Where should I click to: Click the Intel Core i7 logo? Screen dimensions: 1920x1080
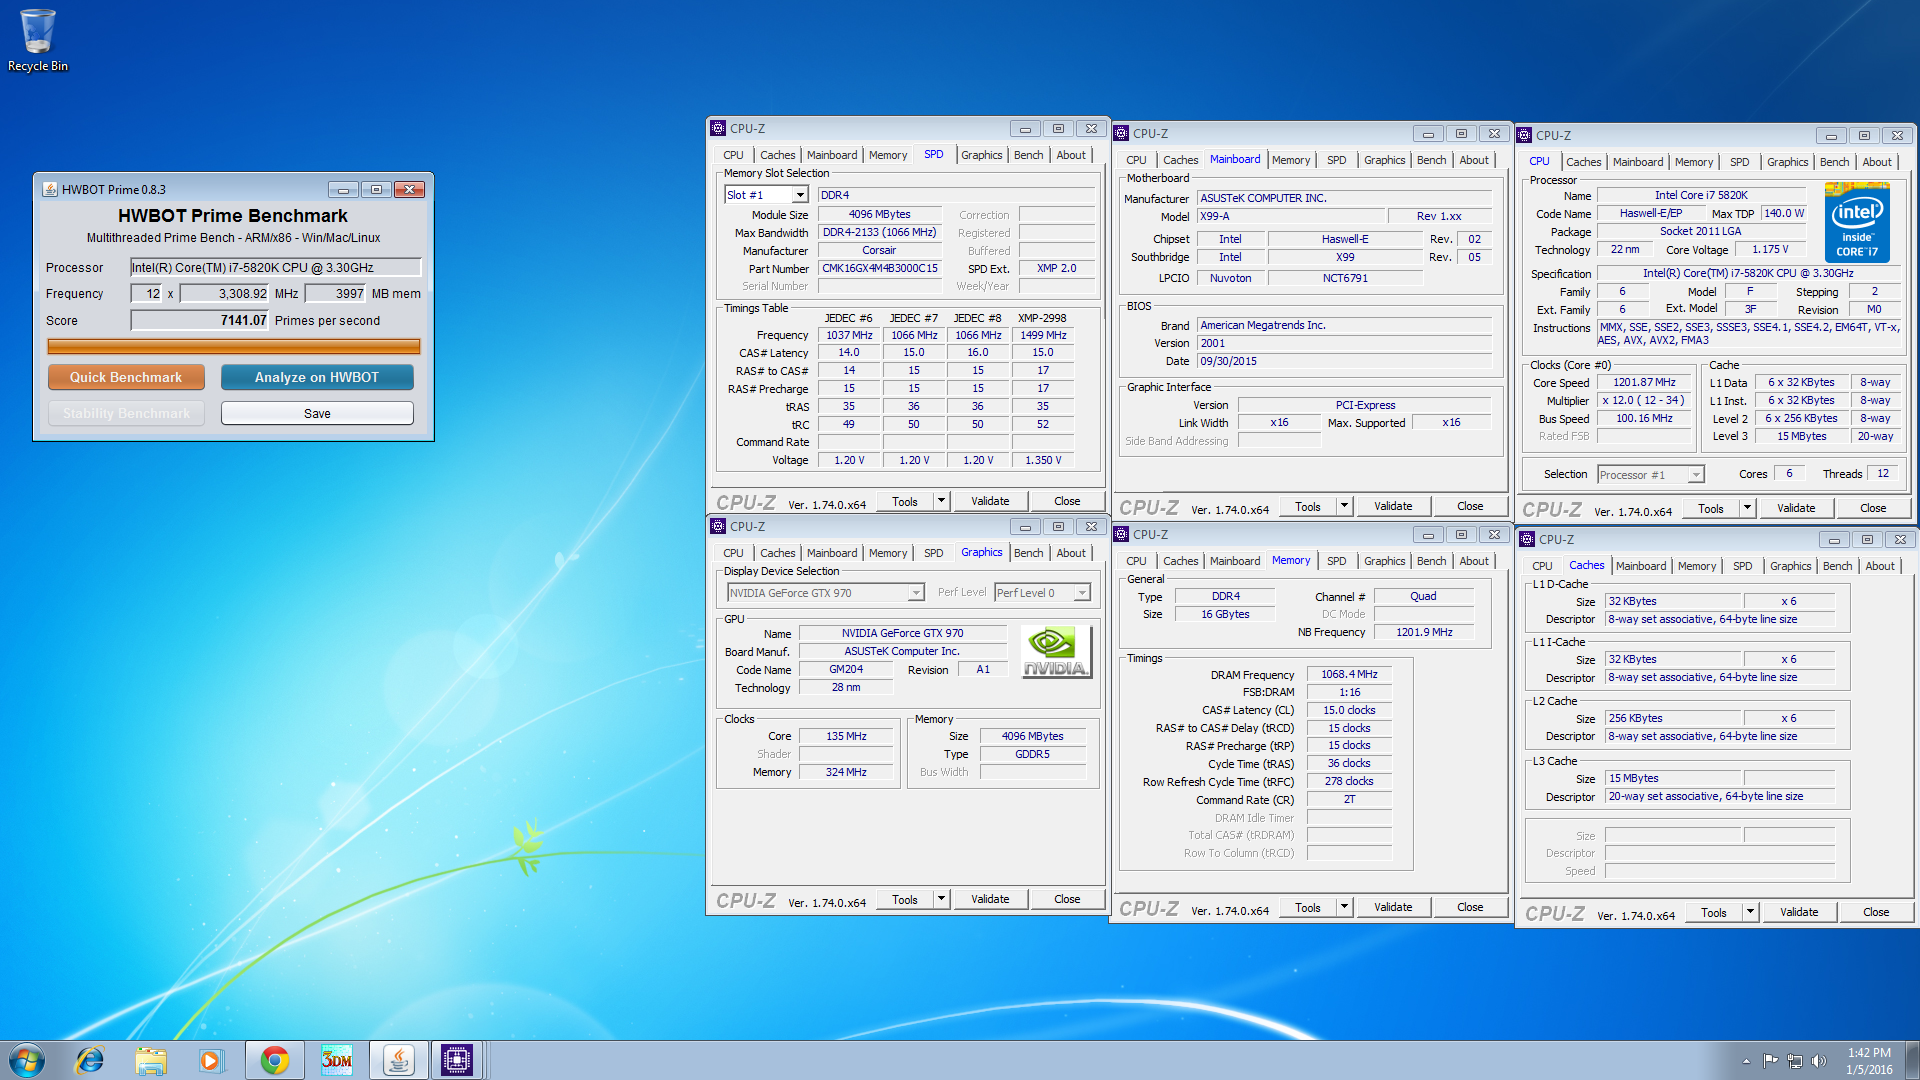click(1857, 222)
